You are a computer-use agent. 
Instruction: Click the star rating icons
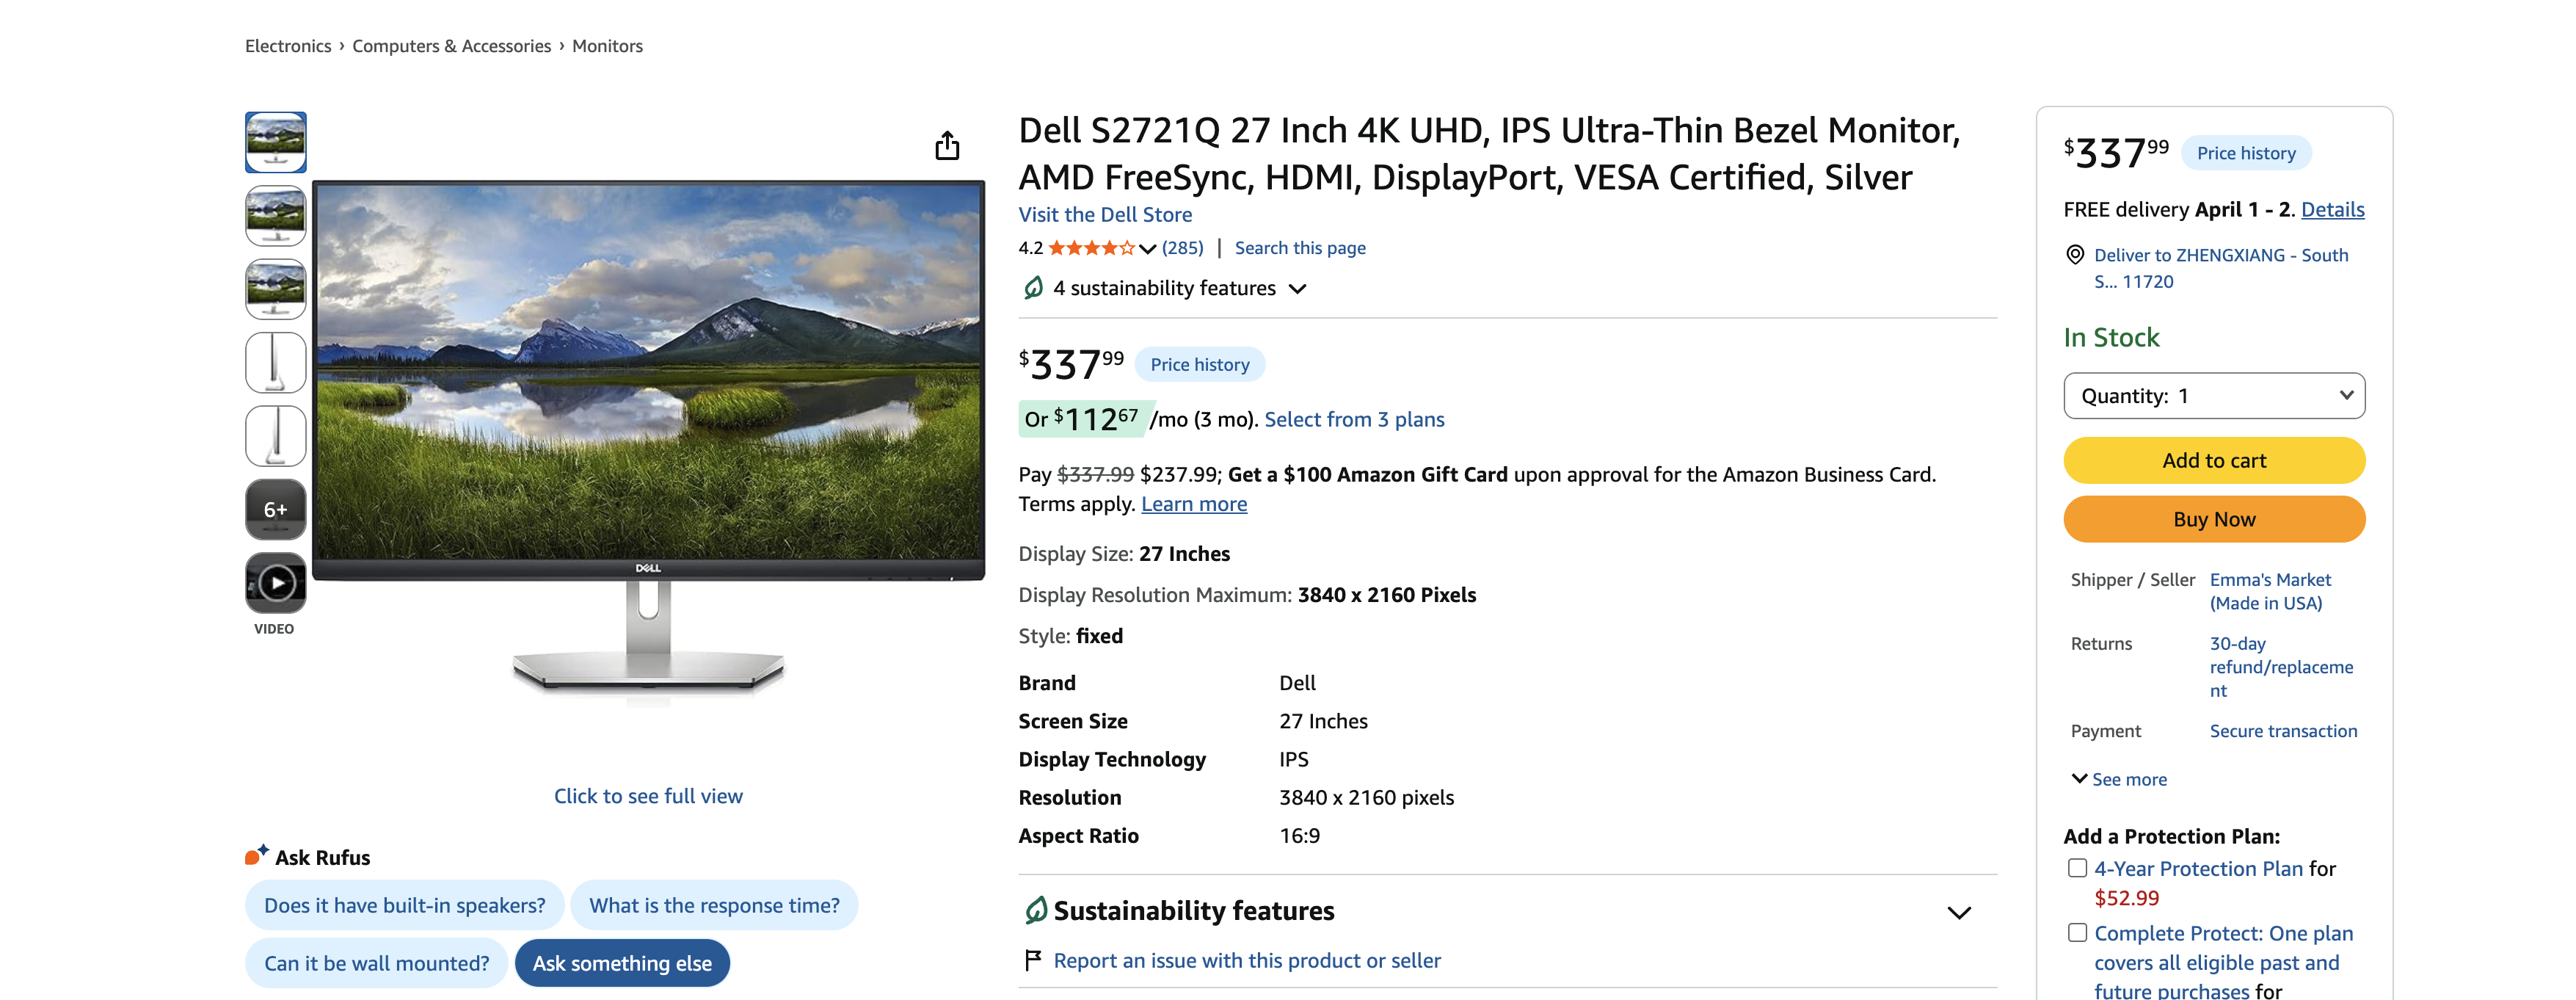tap(1091, 248)
